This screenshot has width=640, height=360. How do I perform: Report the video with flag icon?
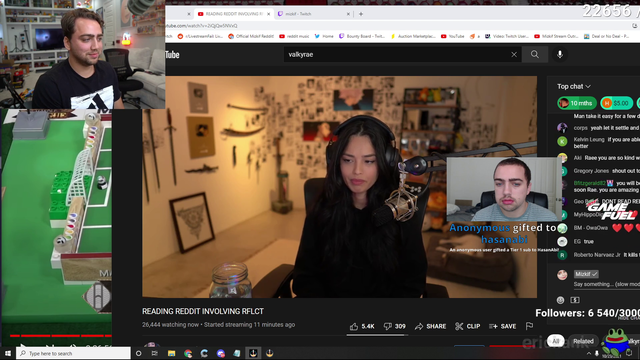tap(529, 326)
